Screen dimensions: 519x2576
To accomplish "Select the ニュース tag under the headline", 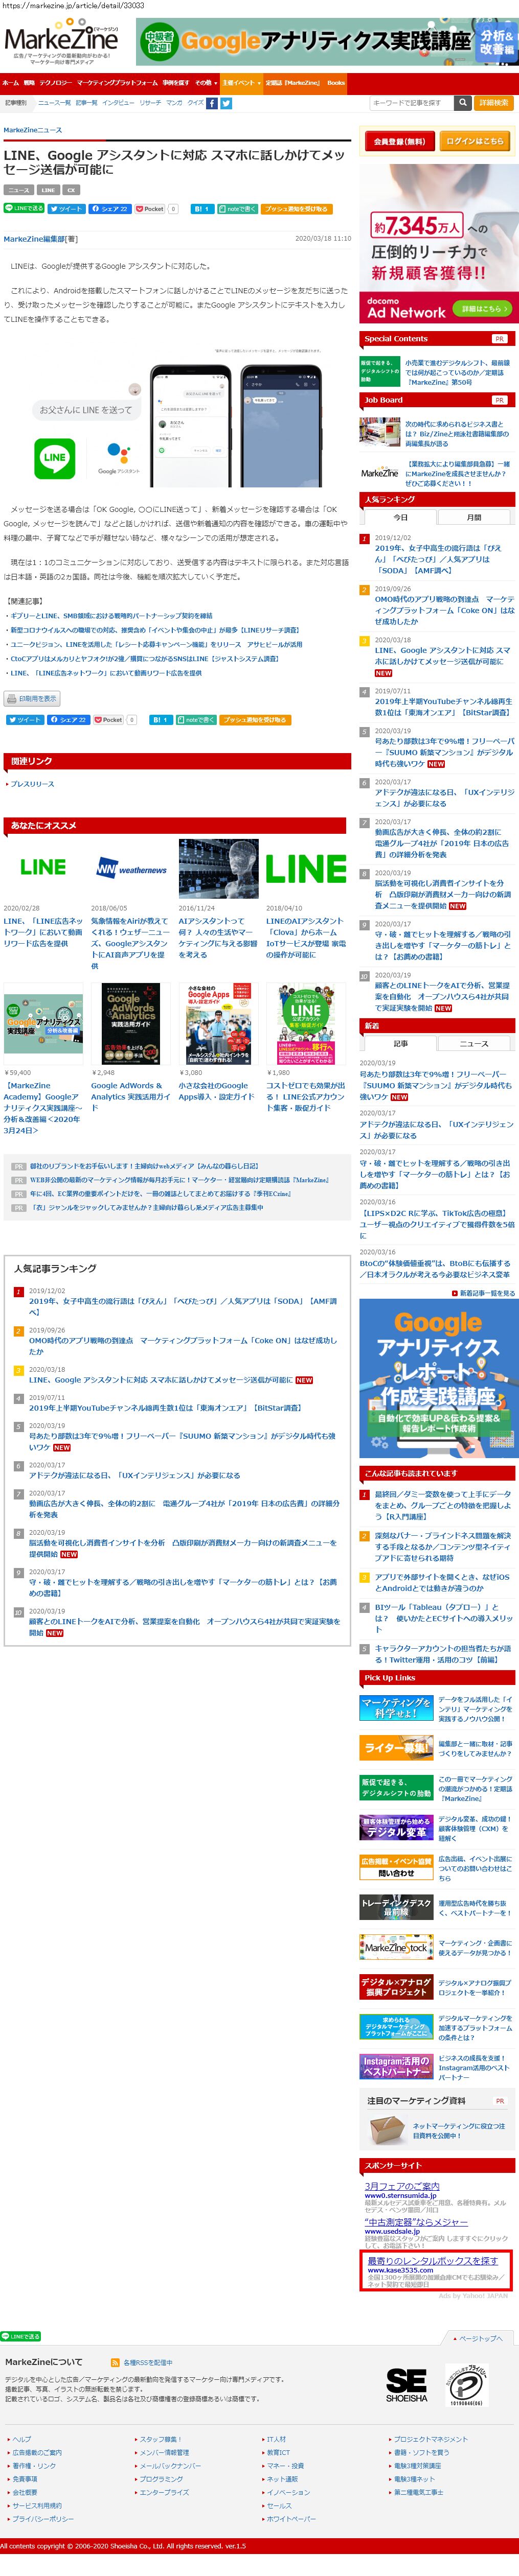I will point(18,190).
